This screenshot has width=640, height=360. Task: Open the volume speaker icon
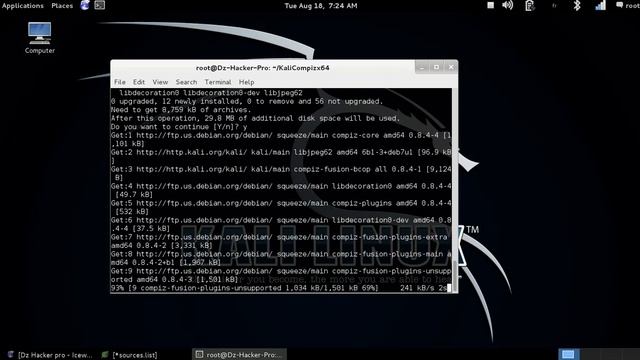tap(507, 5)
